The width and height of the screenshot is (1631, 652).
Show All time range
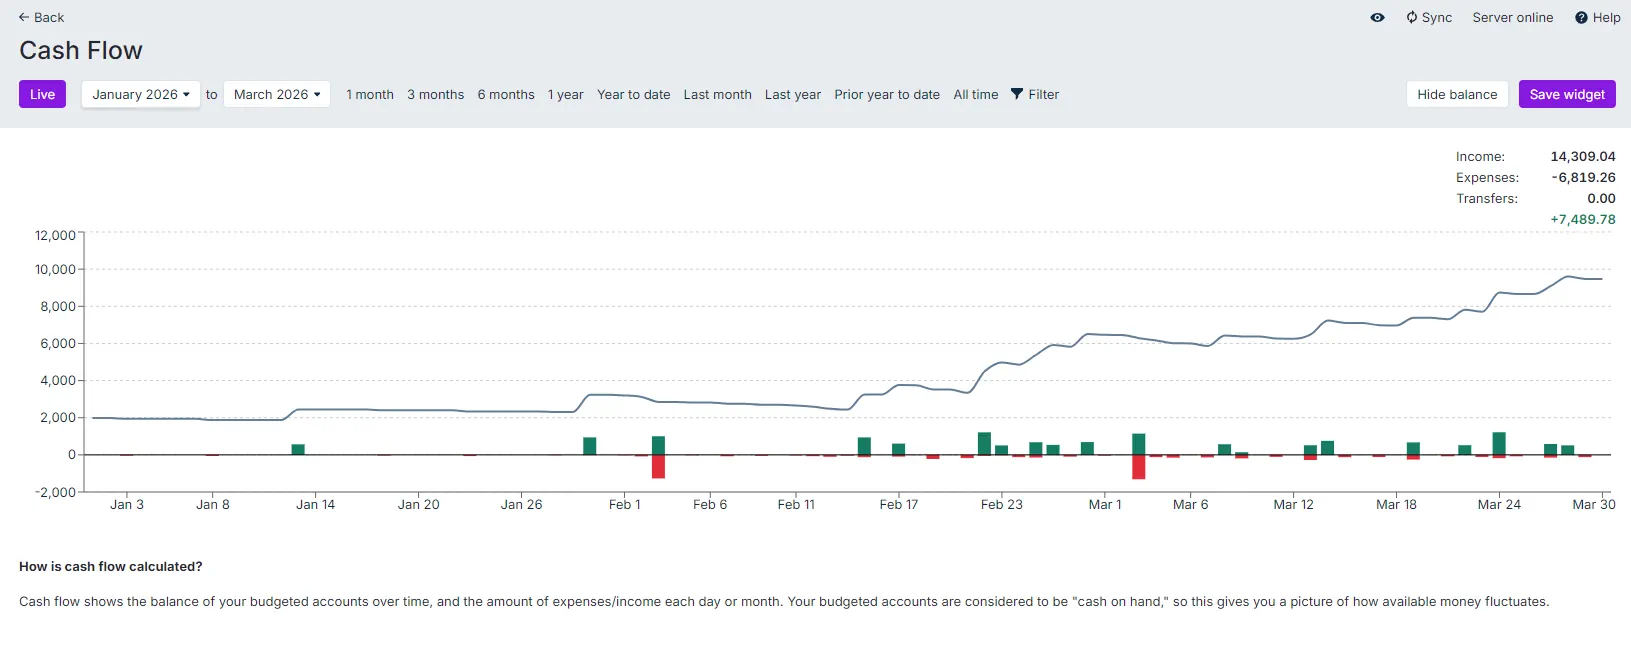[x=975, y=94]
